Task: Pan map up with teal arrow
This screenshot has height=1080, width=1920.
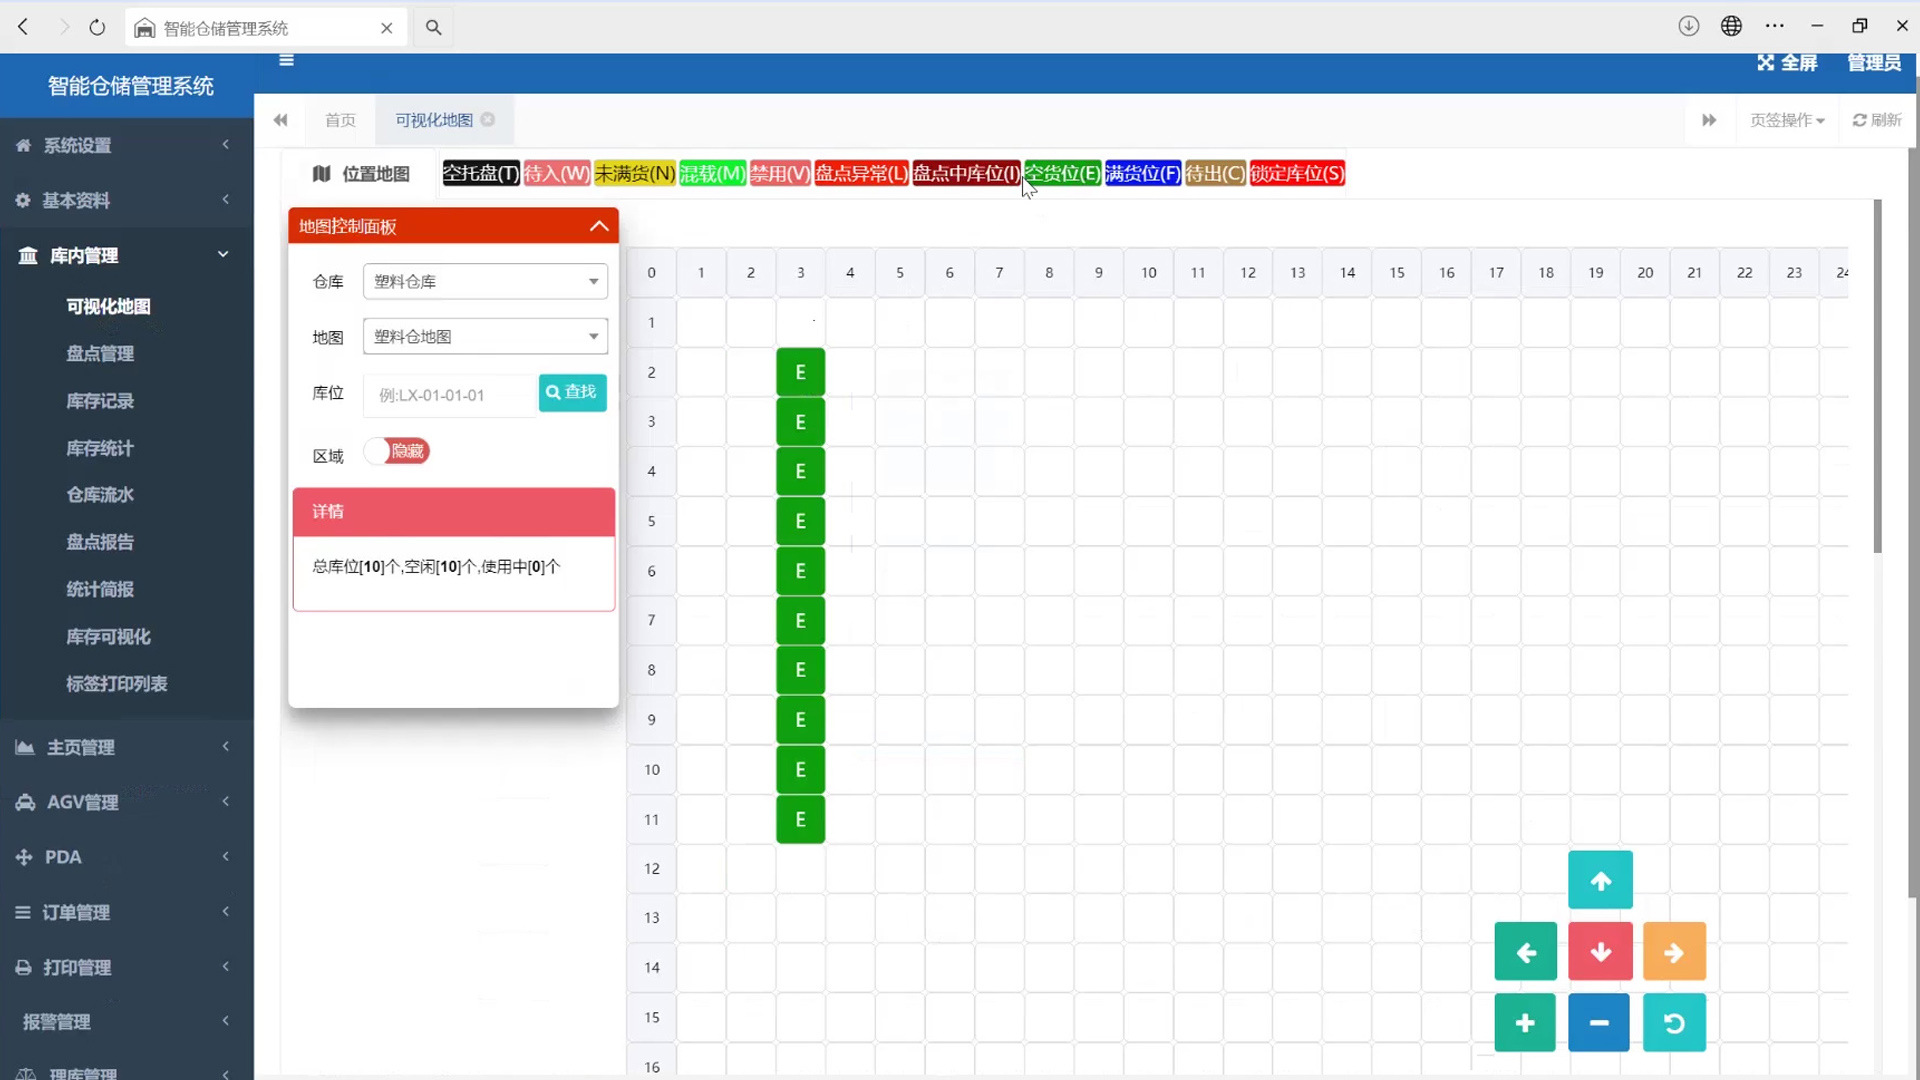Action: pos(1600,880)
